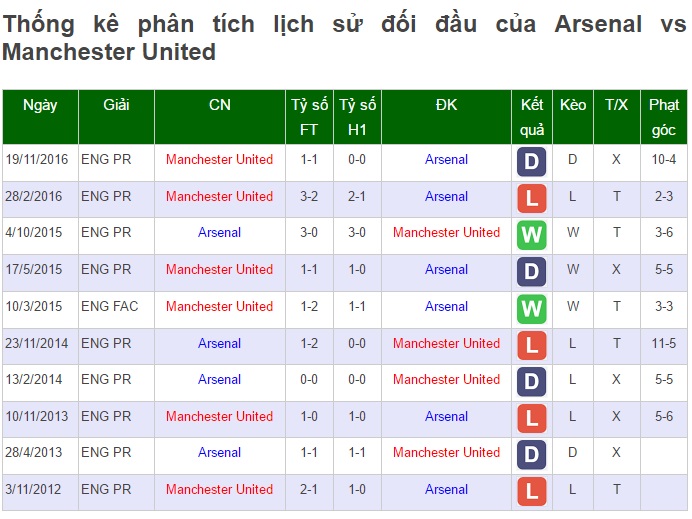
Task: Click the Phạt góc column header
Action: (x=664, y=117)
